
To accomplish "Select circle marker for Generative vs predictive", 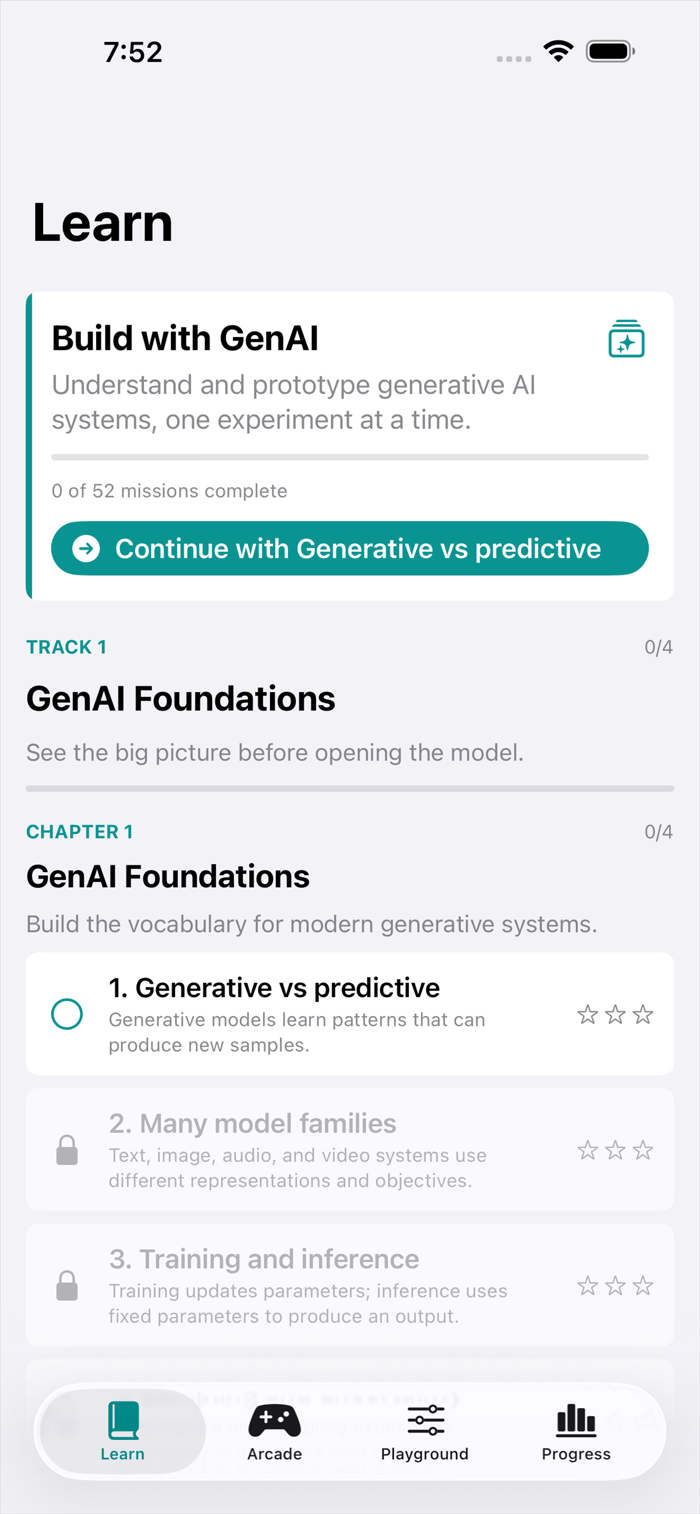I will pos(67,1014).
